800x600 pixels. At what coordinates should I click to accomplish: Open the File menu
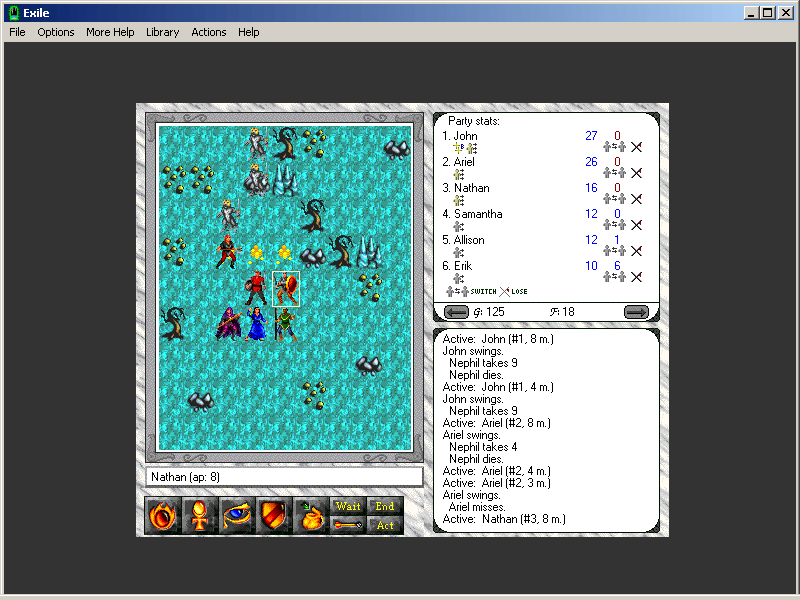(x=17, y=32)
